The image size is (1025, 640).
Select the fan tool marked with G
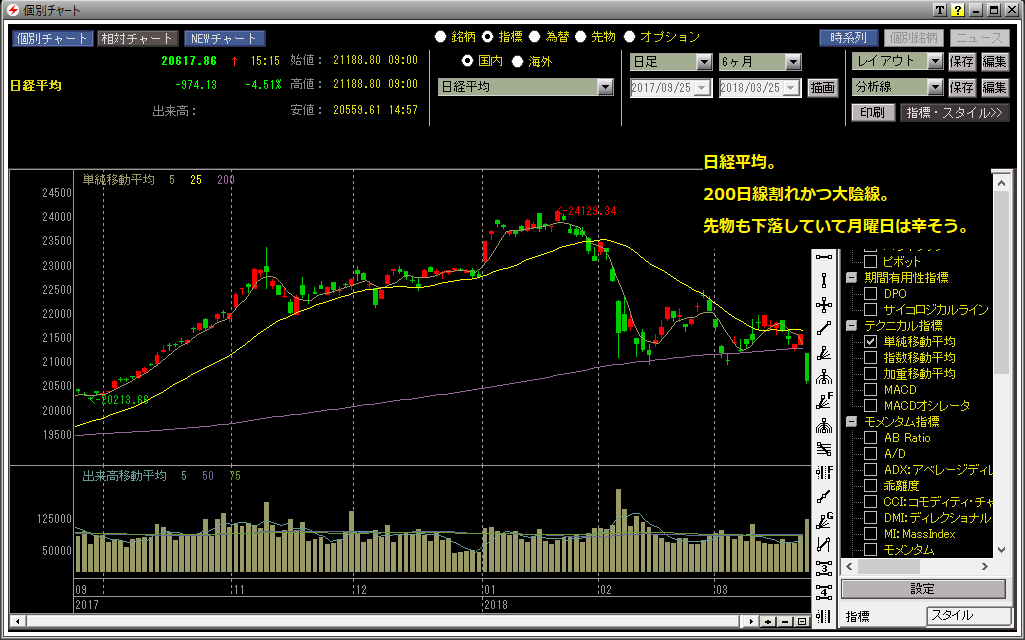[x=824, y=520]
